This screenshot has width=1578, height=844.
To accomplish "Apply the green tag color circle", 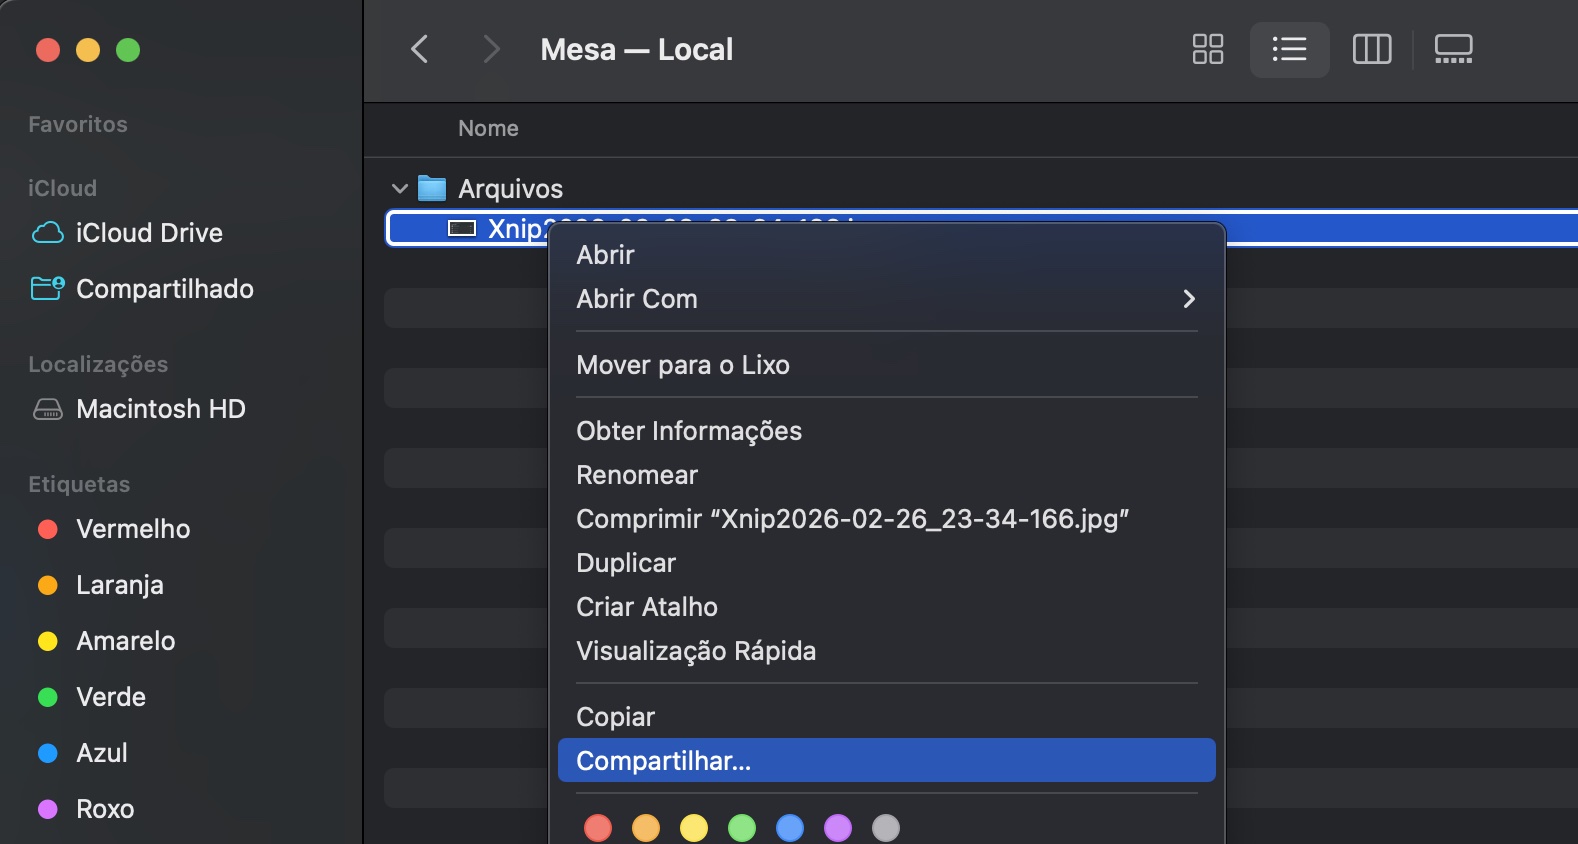I will click(743, 828).
